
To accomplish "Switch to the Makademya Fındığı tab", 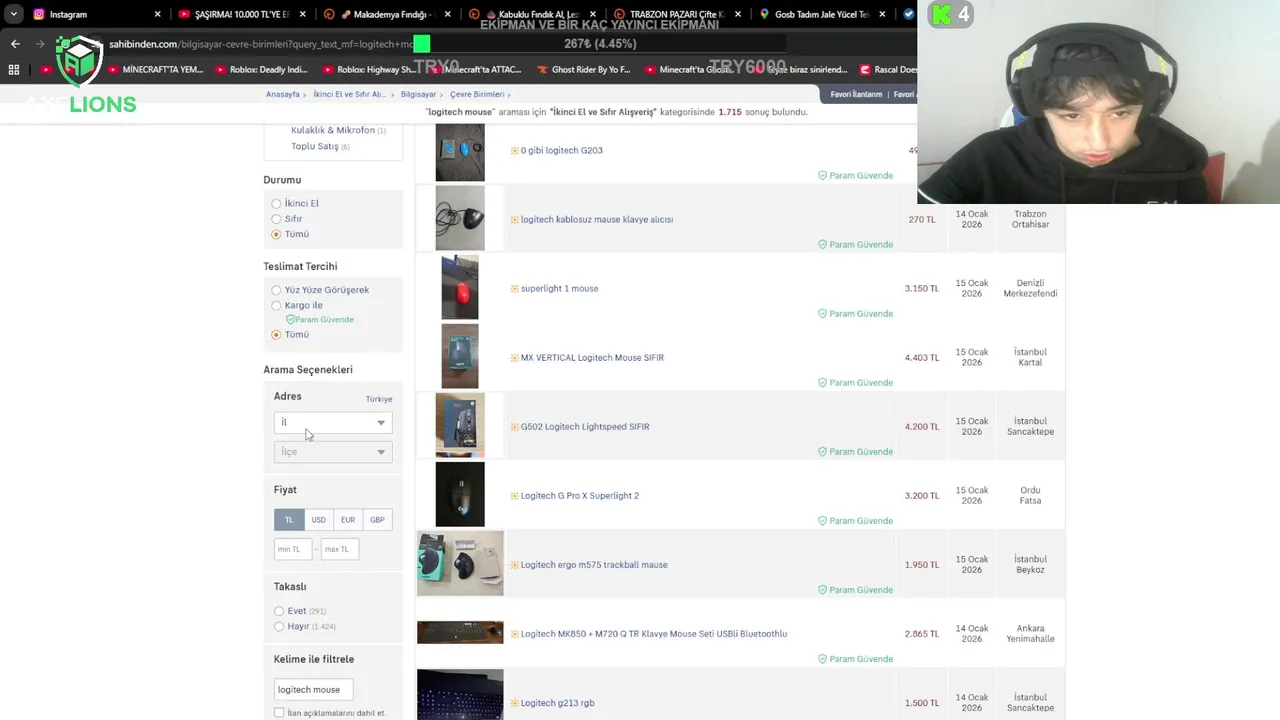I will pos(385,14).
